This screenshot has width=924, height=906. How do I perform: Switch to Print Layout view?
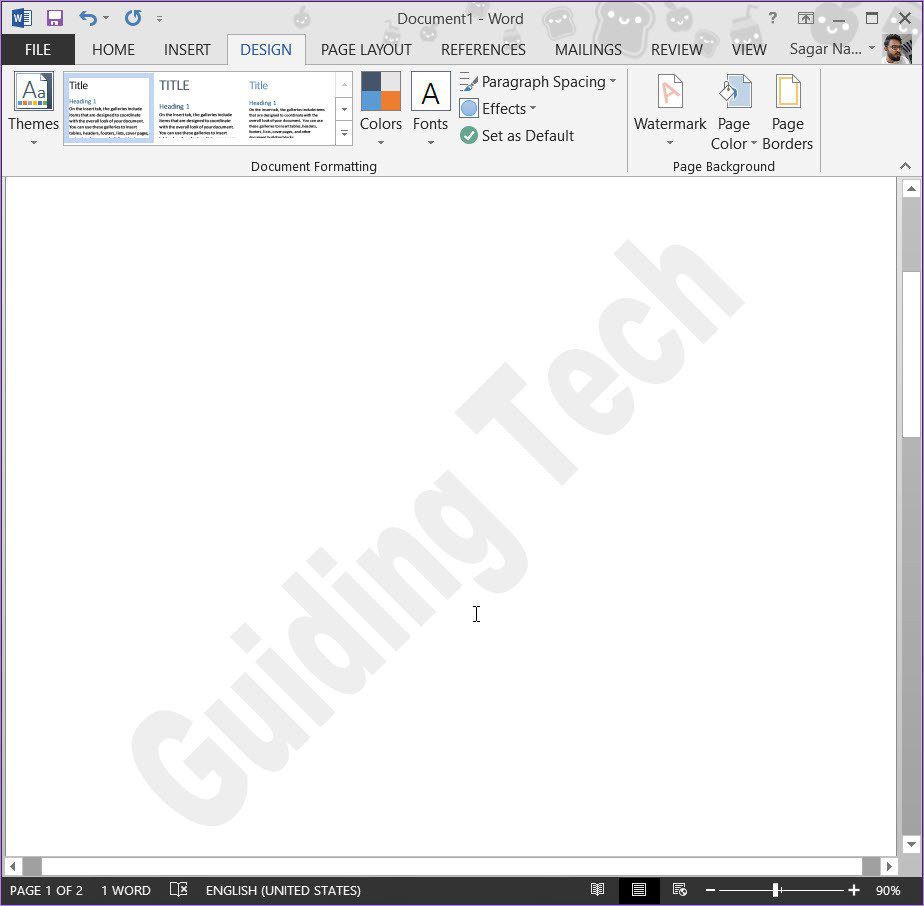638,889
